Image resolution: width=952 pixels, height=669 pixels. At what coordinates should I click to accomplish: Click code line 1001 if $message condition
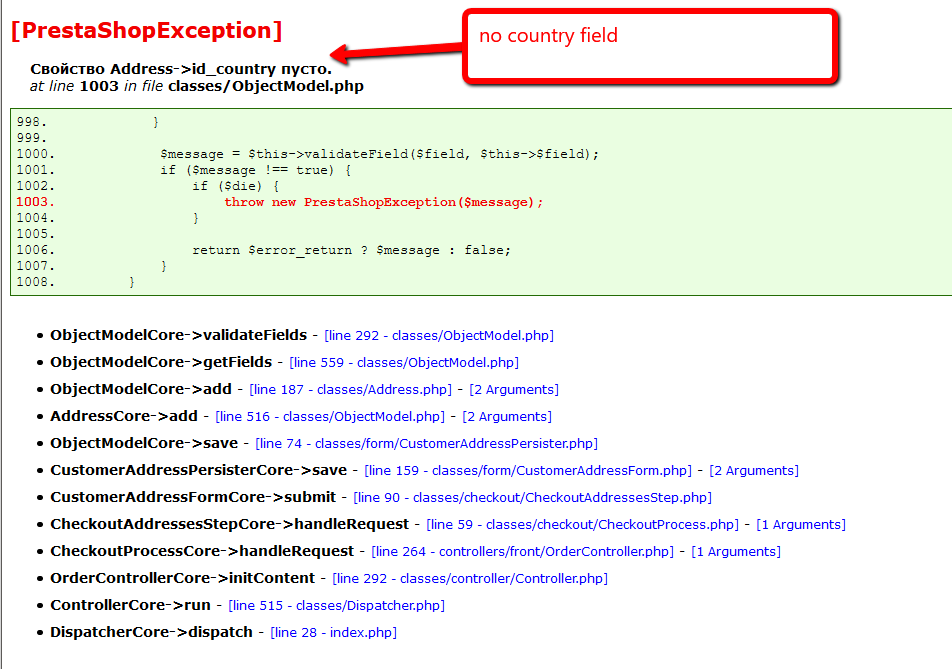pos(256,171)
